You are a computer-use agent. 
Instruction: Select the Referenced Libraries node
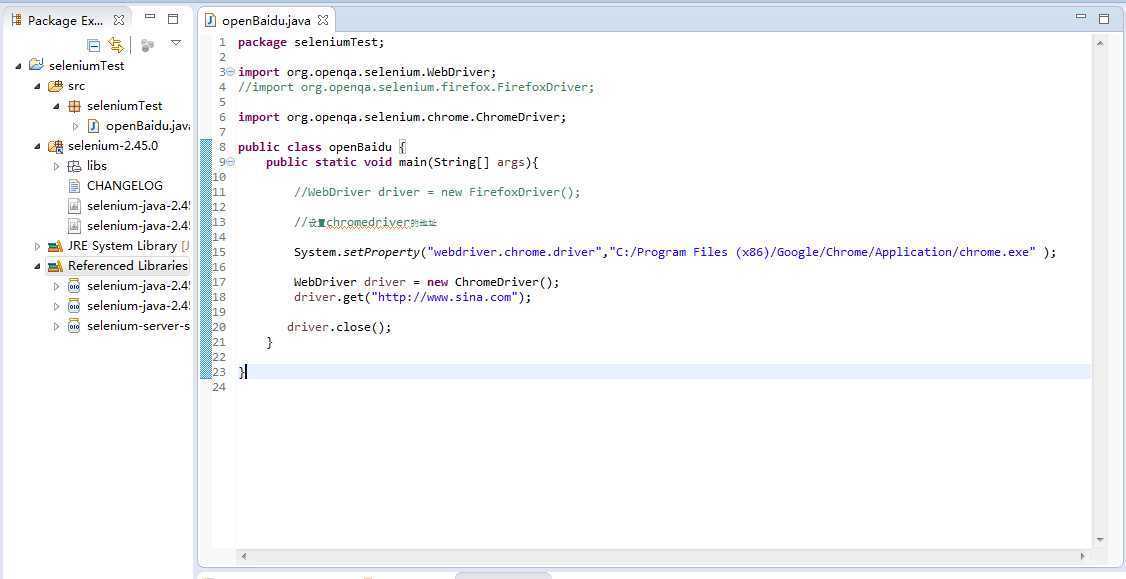point(128,266)
